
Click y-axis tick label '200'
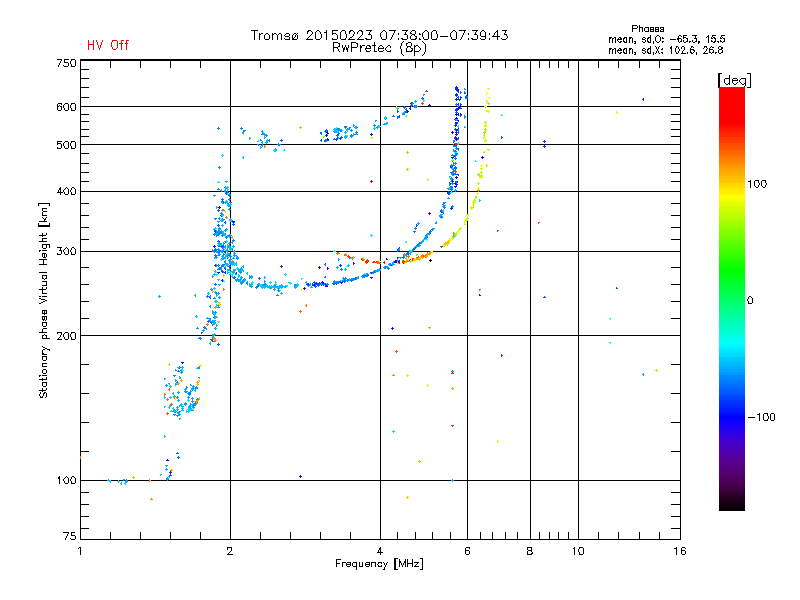coord(66,336)
